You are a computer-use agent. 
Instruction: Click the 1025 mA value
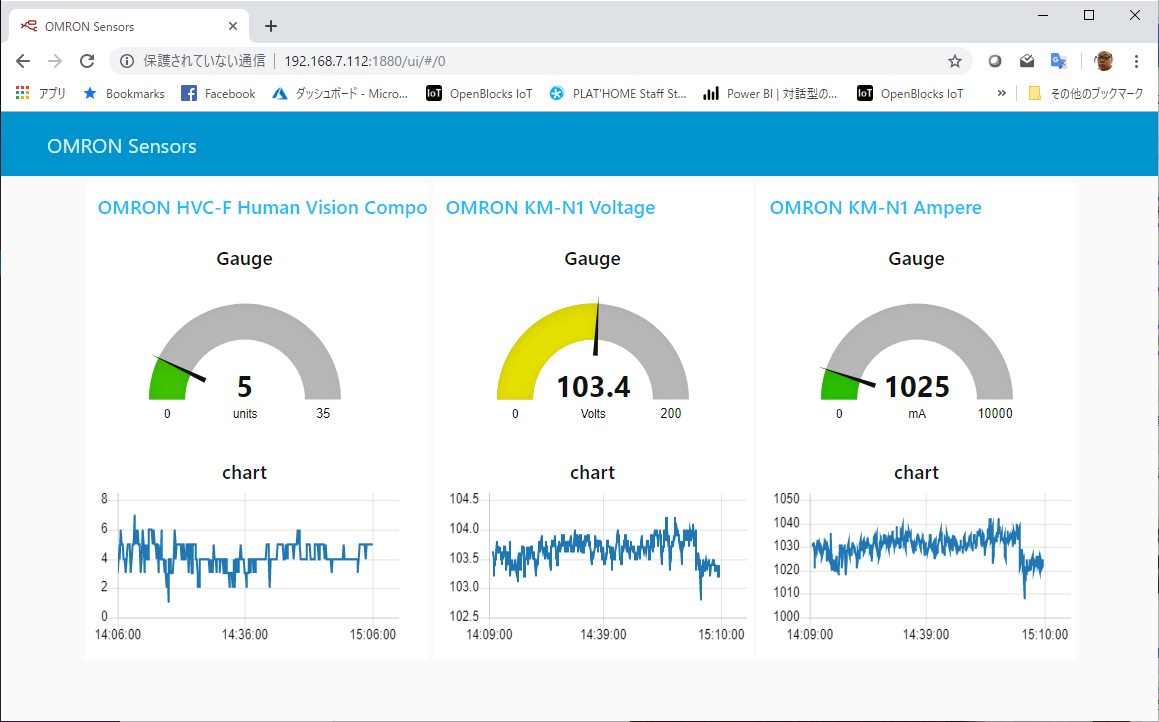pos(917,386)
